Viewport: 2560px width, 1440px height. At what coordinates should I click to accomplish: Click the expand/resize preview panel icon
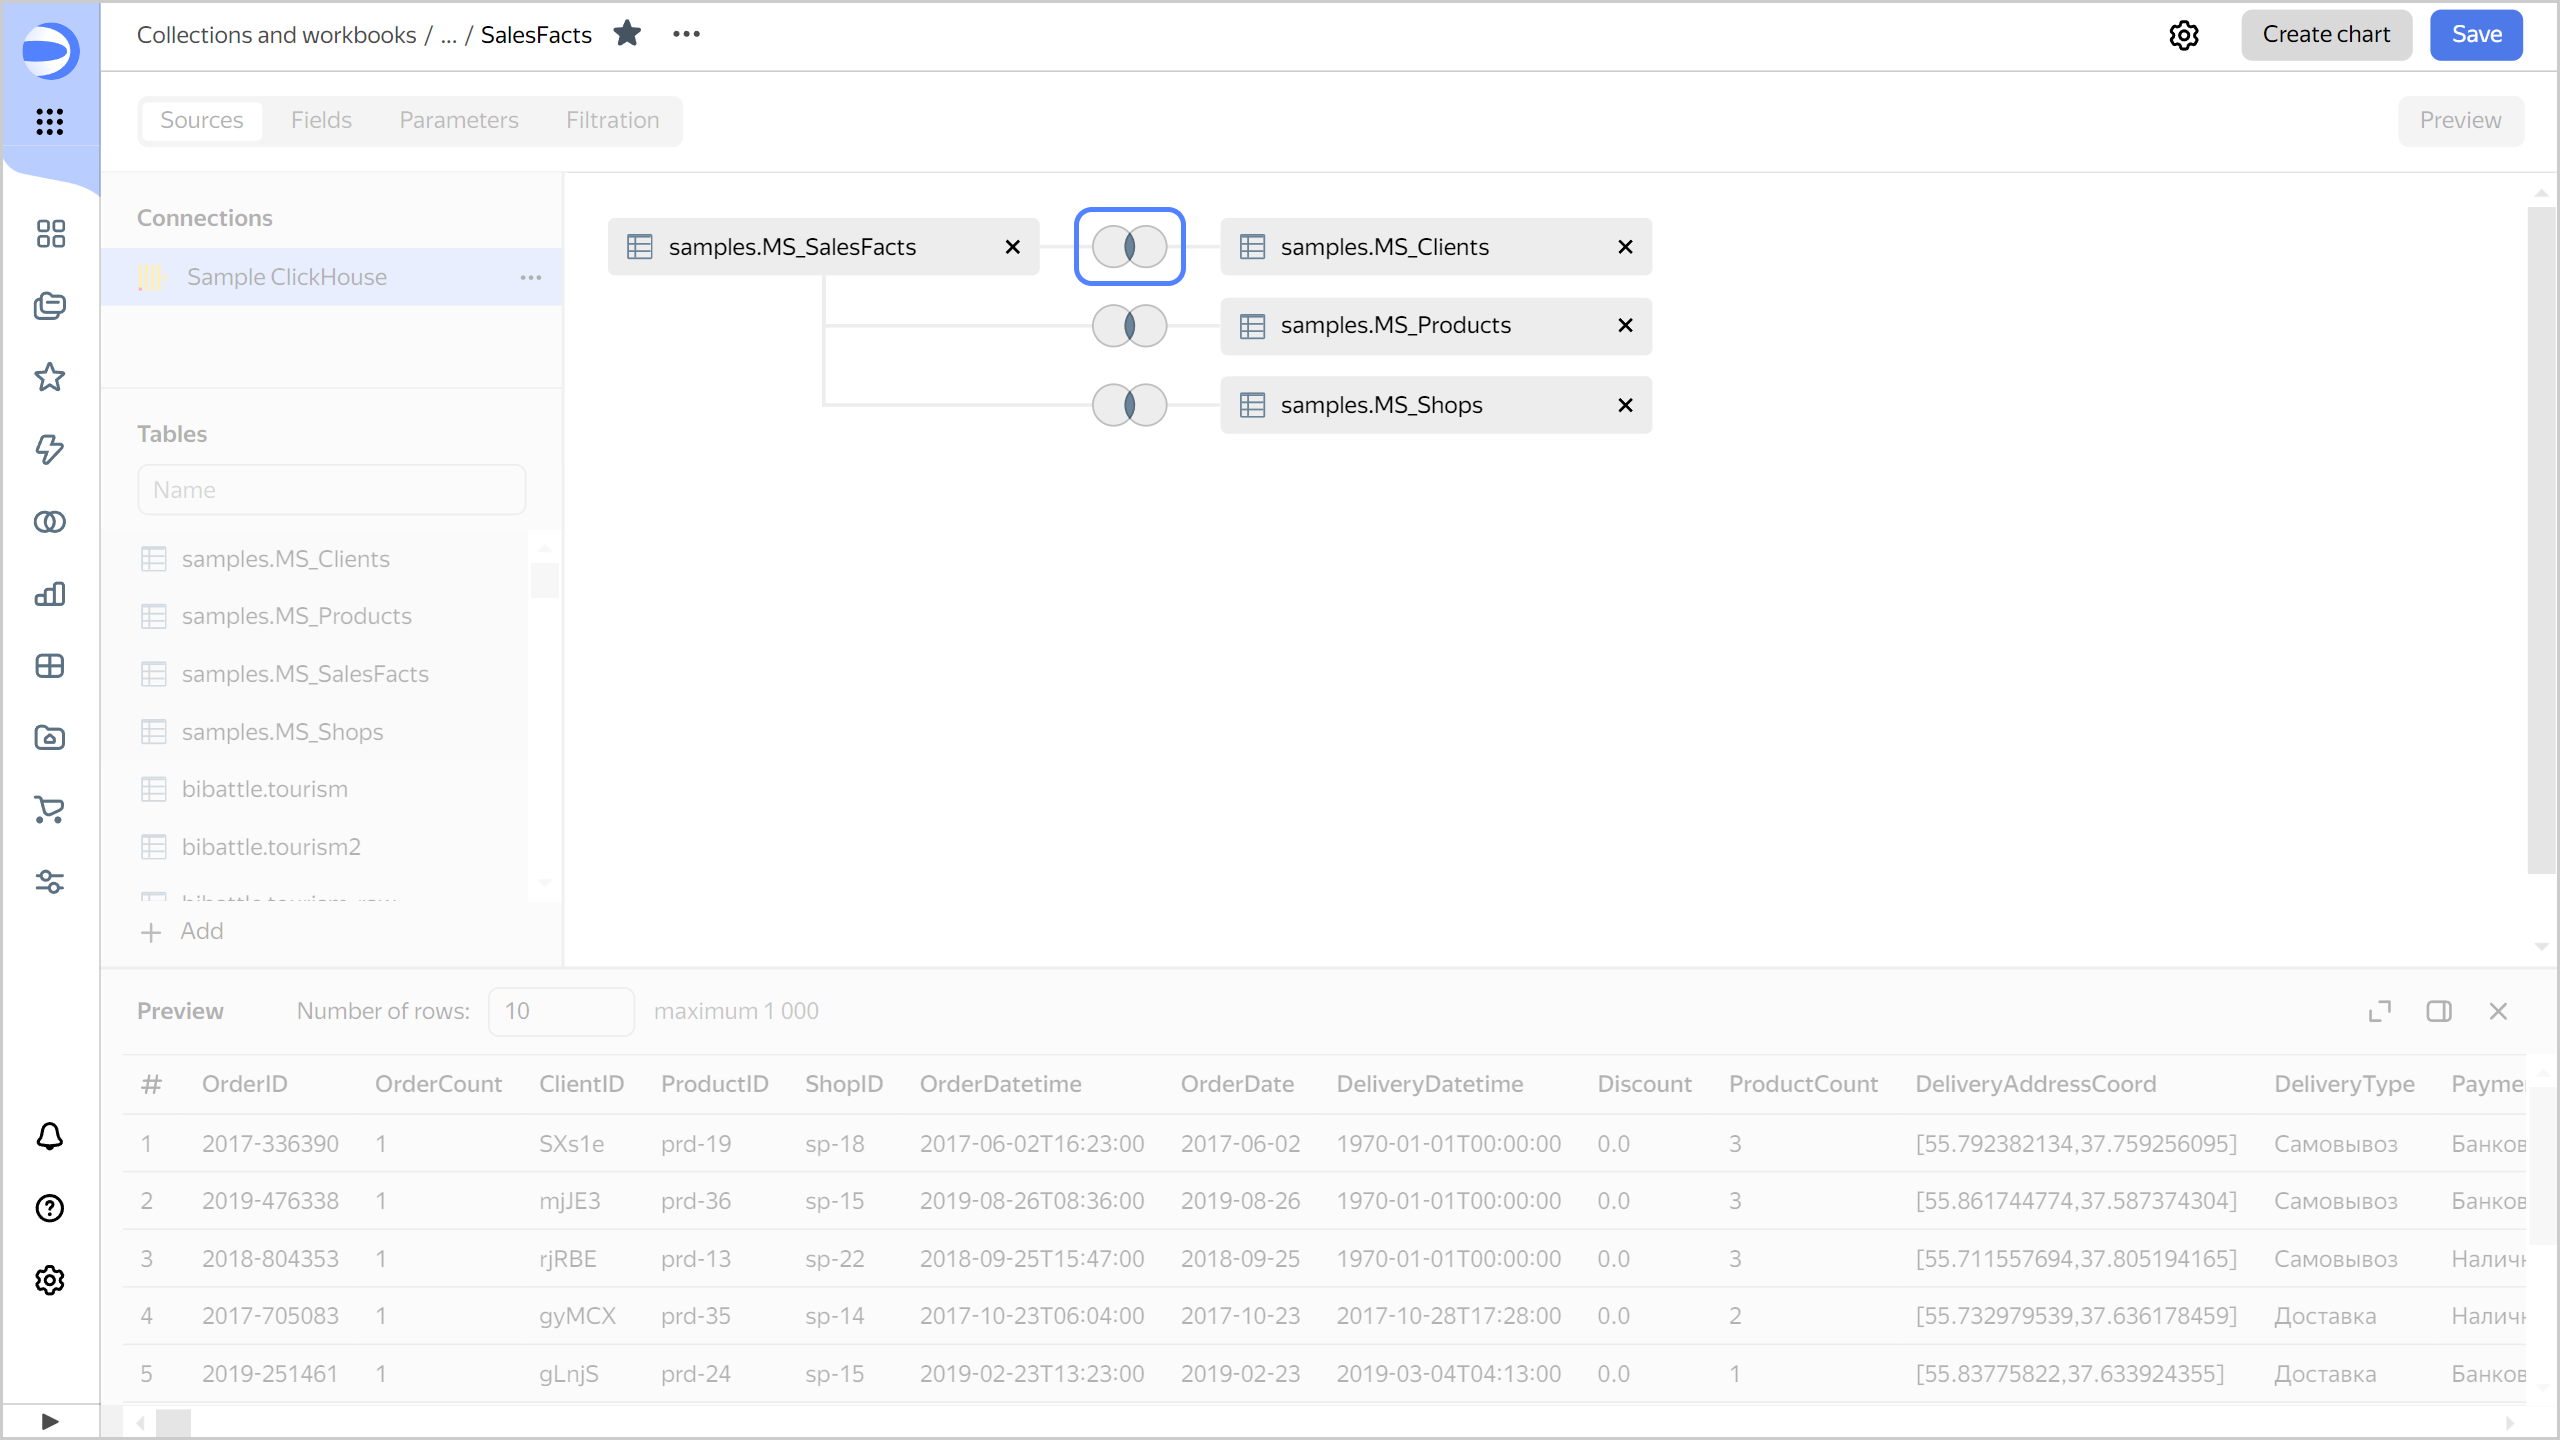click(2381, 1011)
